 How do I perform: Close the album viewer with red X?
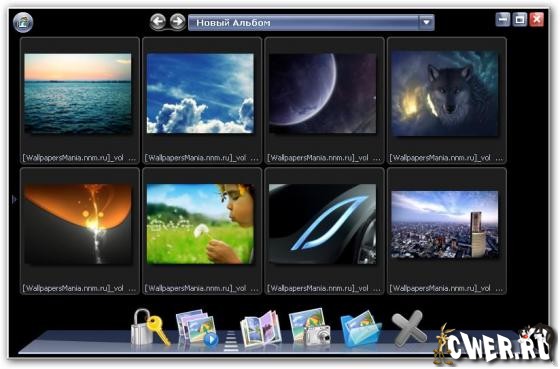pos(536,19)
